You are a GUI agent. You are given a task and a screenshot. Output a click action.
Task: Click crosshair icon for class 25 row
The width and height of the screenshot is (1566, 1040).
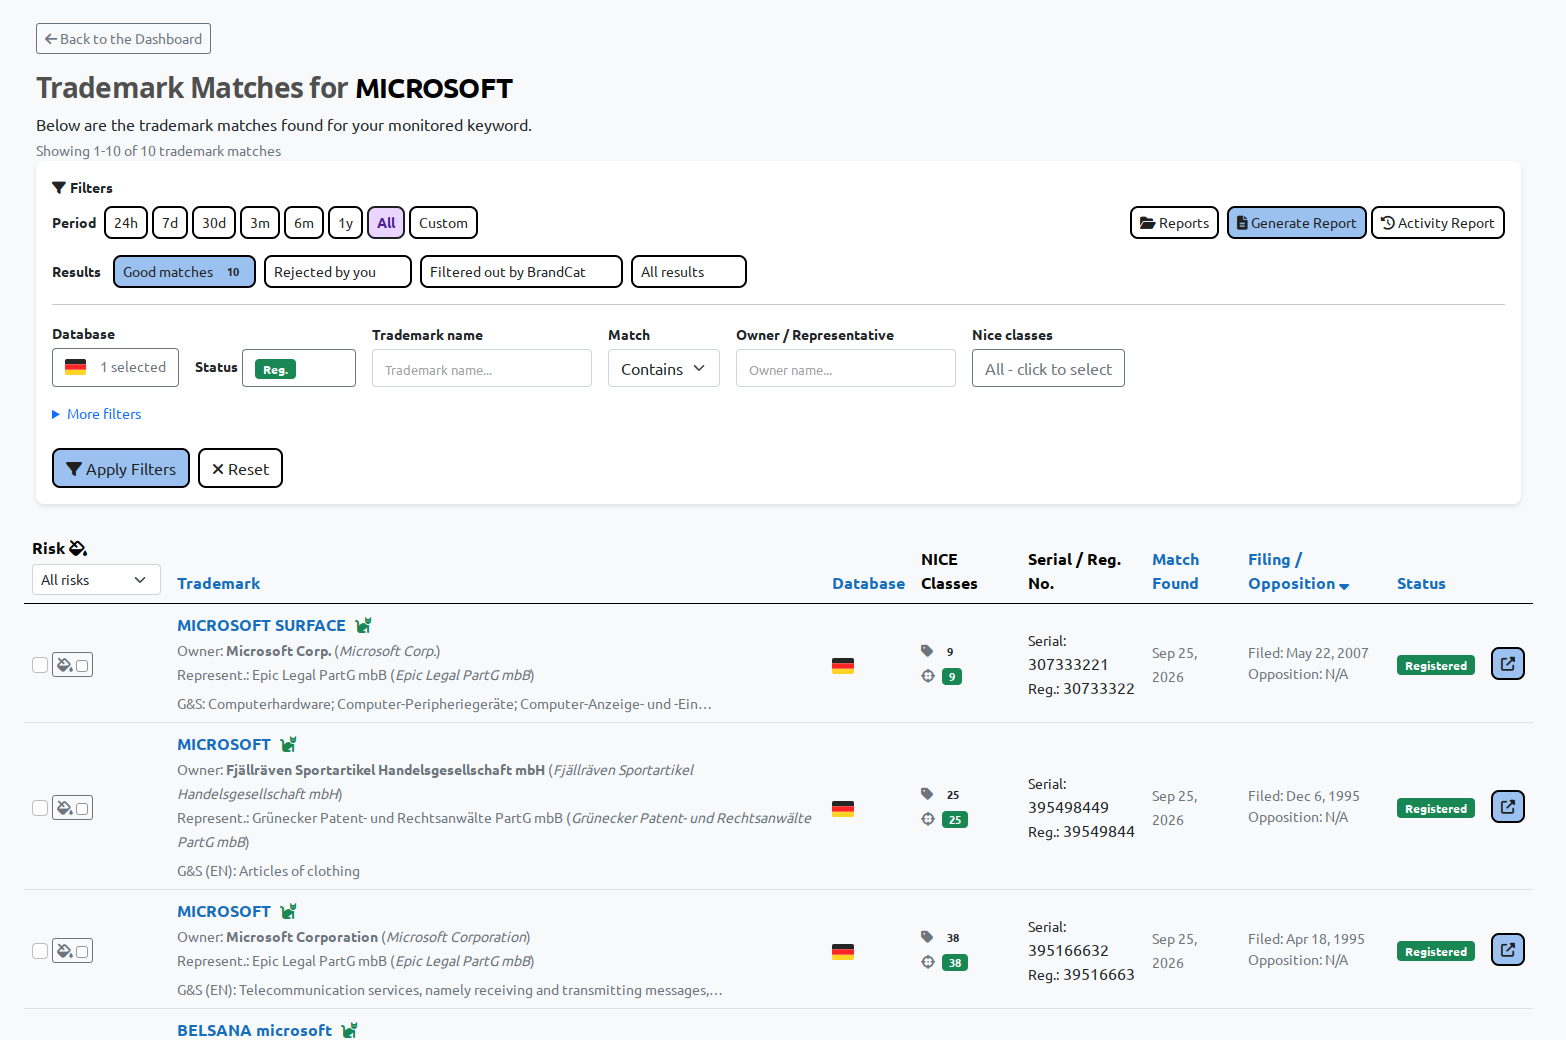[927, 819]
